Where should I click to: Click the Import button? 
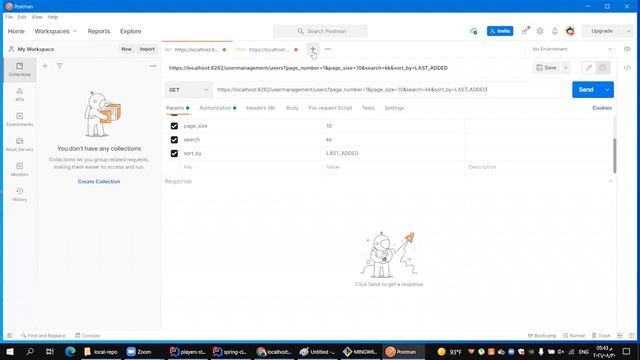pyautogui.click(x=147, y=49)
